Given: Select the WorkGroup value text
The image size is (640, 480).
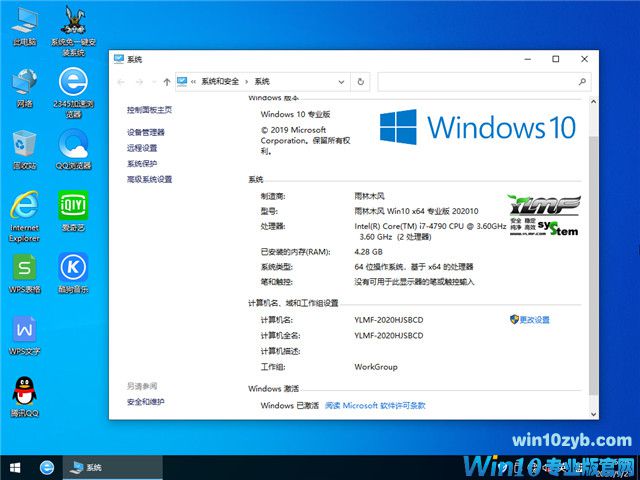Looking at the screenshot, I should 376,367.
